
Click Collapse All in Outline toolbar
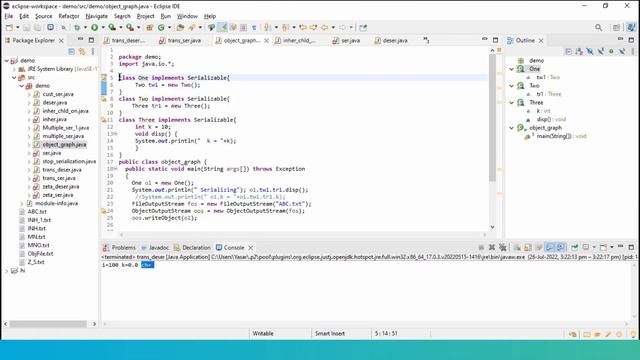568,51
